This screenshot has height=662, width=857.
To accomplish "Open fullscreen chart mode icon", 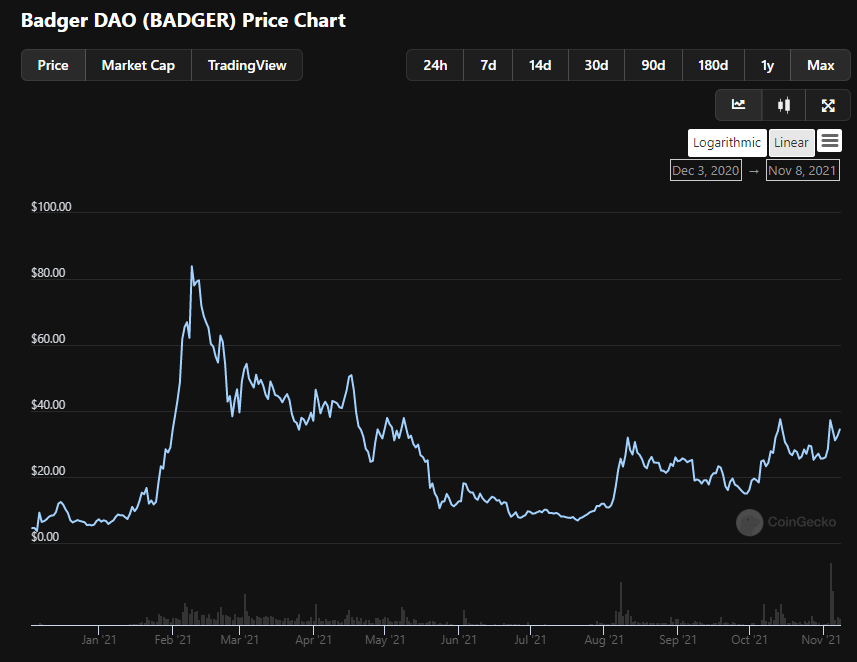I will [828, 105].
